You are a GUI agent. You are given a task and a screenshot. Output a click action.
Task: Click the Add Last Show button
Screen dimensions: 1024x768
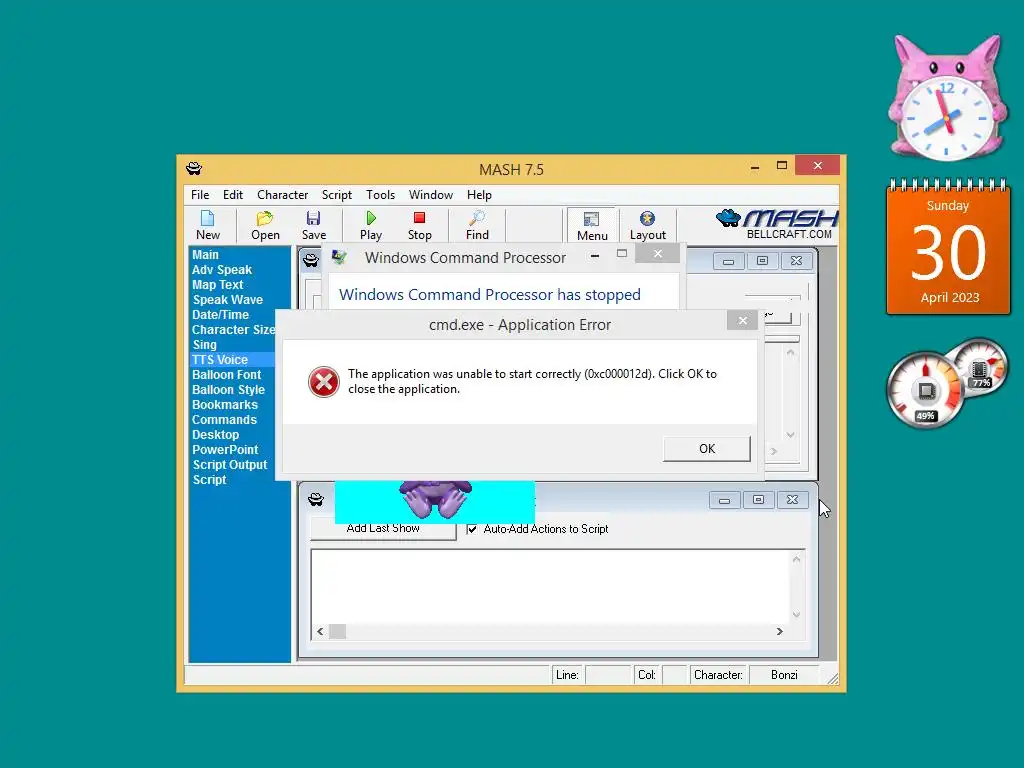383,528
